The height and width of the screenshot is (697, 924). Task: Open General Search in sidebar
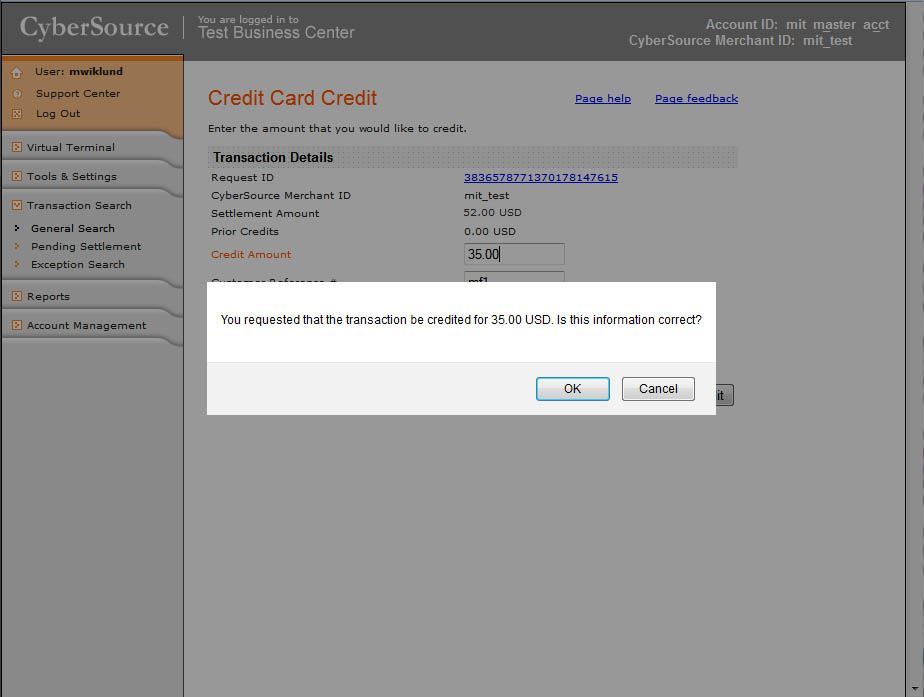pos(72,228)
